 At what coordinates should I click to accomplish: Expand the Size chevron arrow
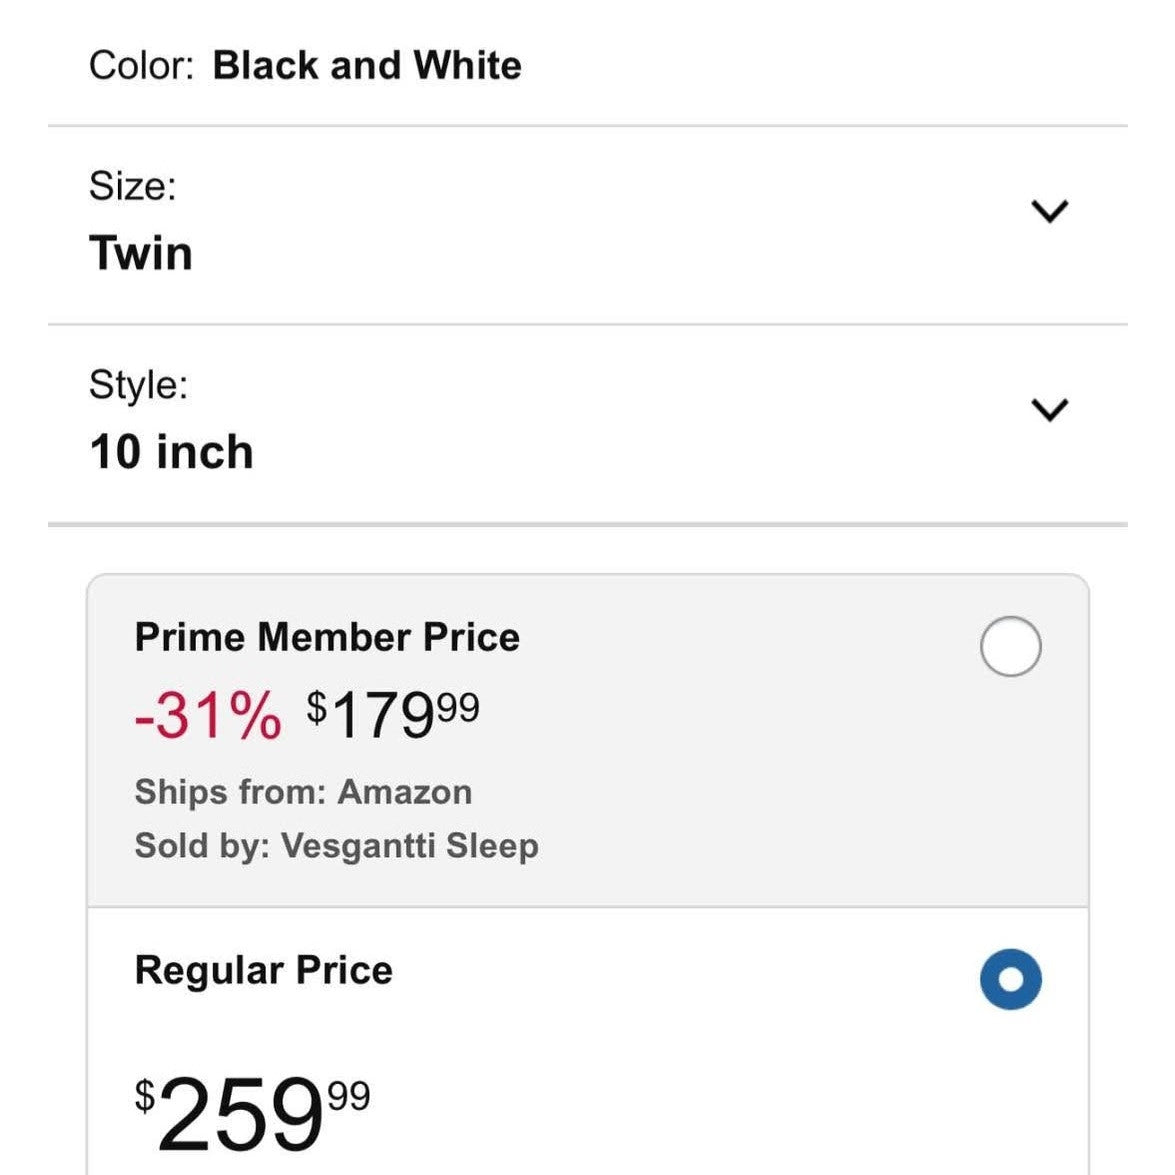[x=1049, y=211]
